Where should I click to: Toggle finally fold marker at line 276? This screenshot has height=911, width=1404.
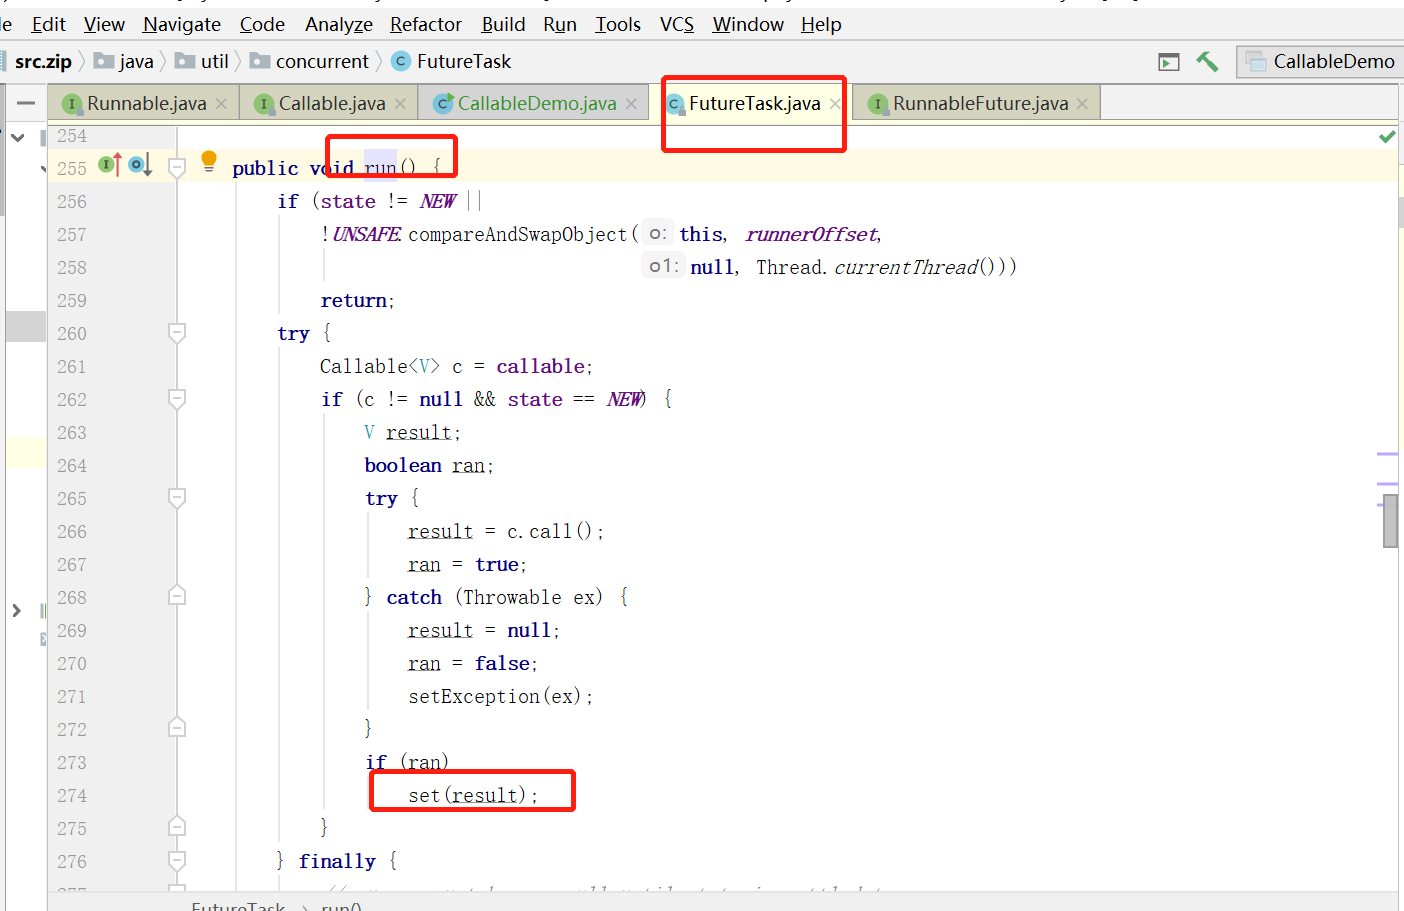click(x=177, y=860)
